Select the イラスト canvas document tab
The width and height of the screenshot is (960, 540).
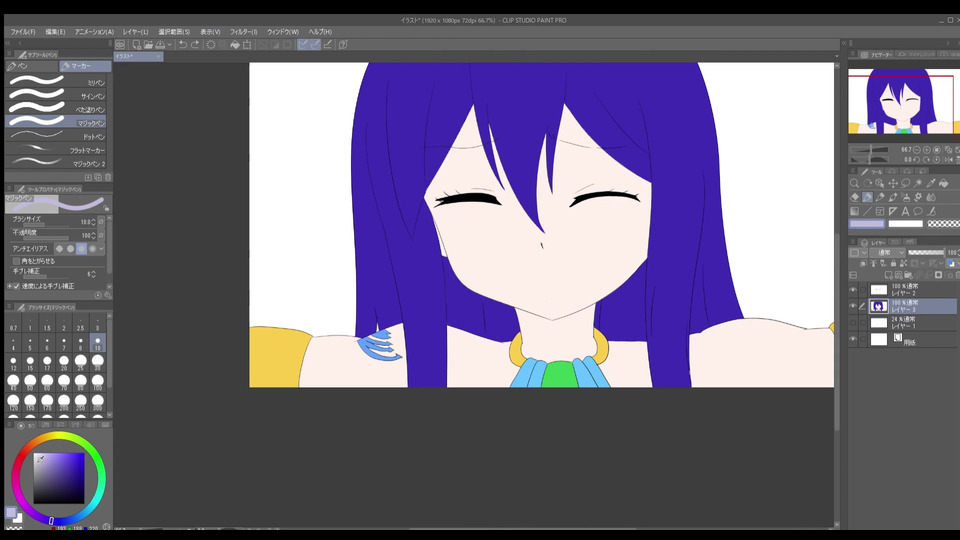[x=138, y=56]
